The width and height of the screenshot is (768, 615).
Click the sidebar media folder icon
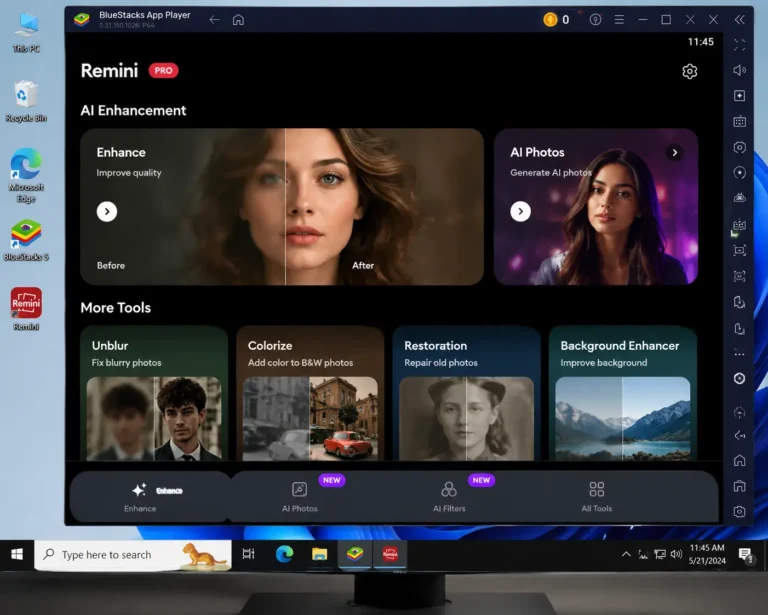(x=740, y=329)
